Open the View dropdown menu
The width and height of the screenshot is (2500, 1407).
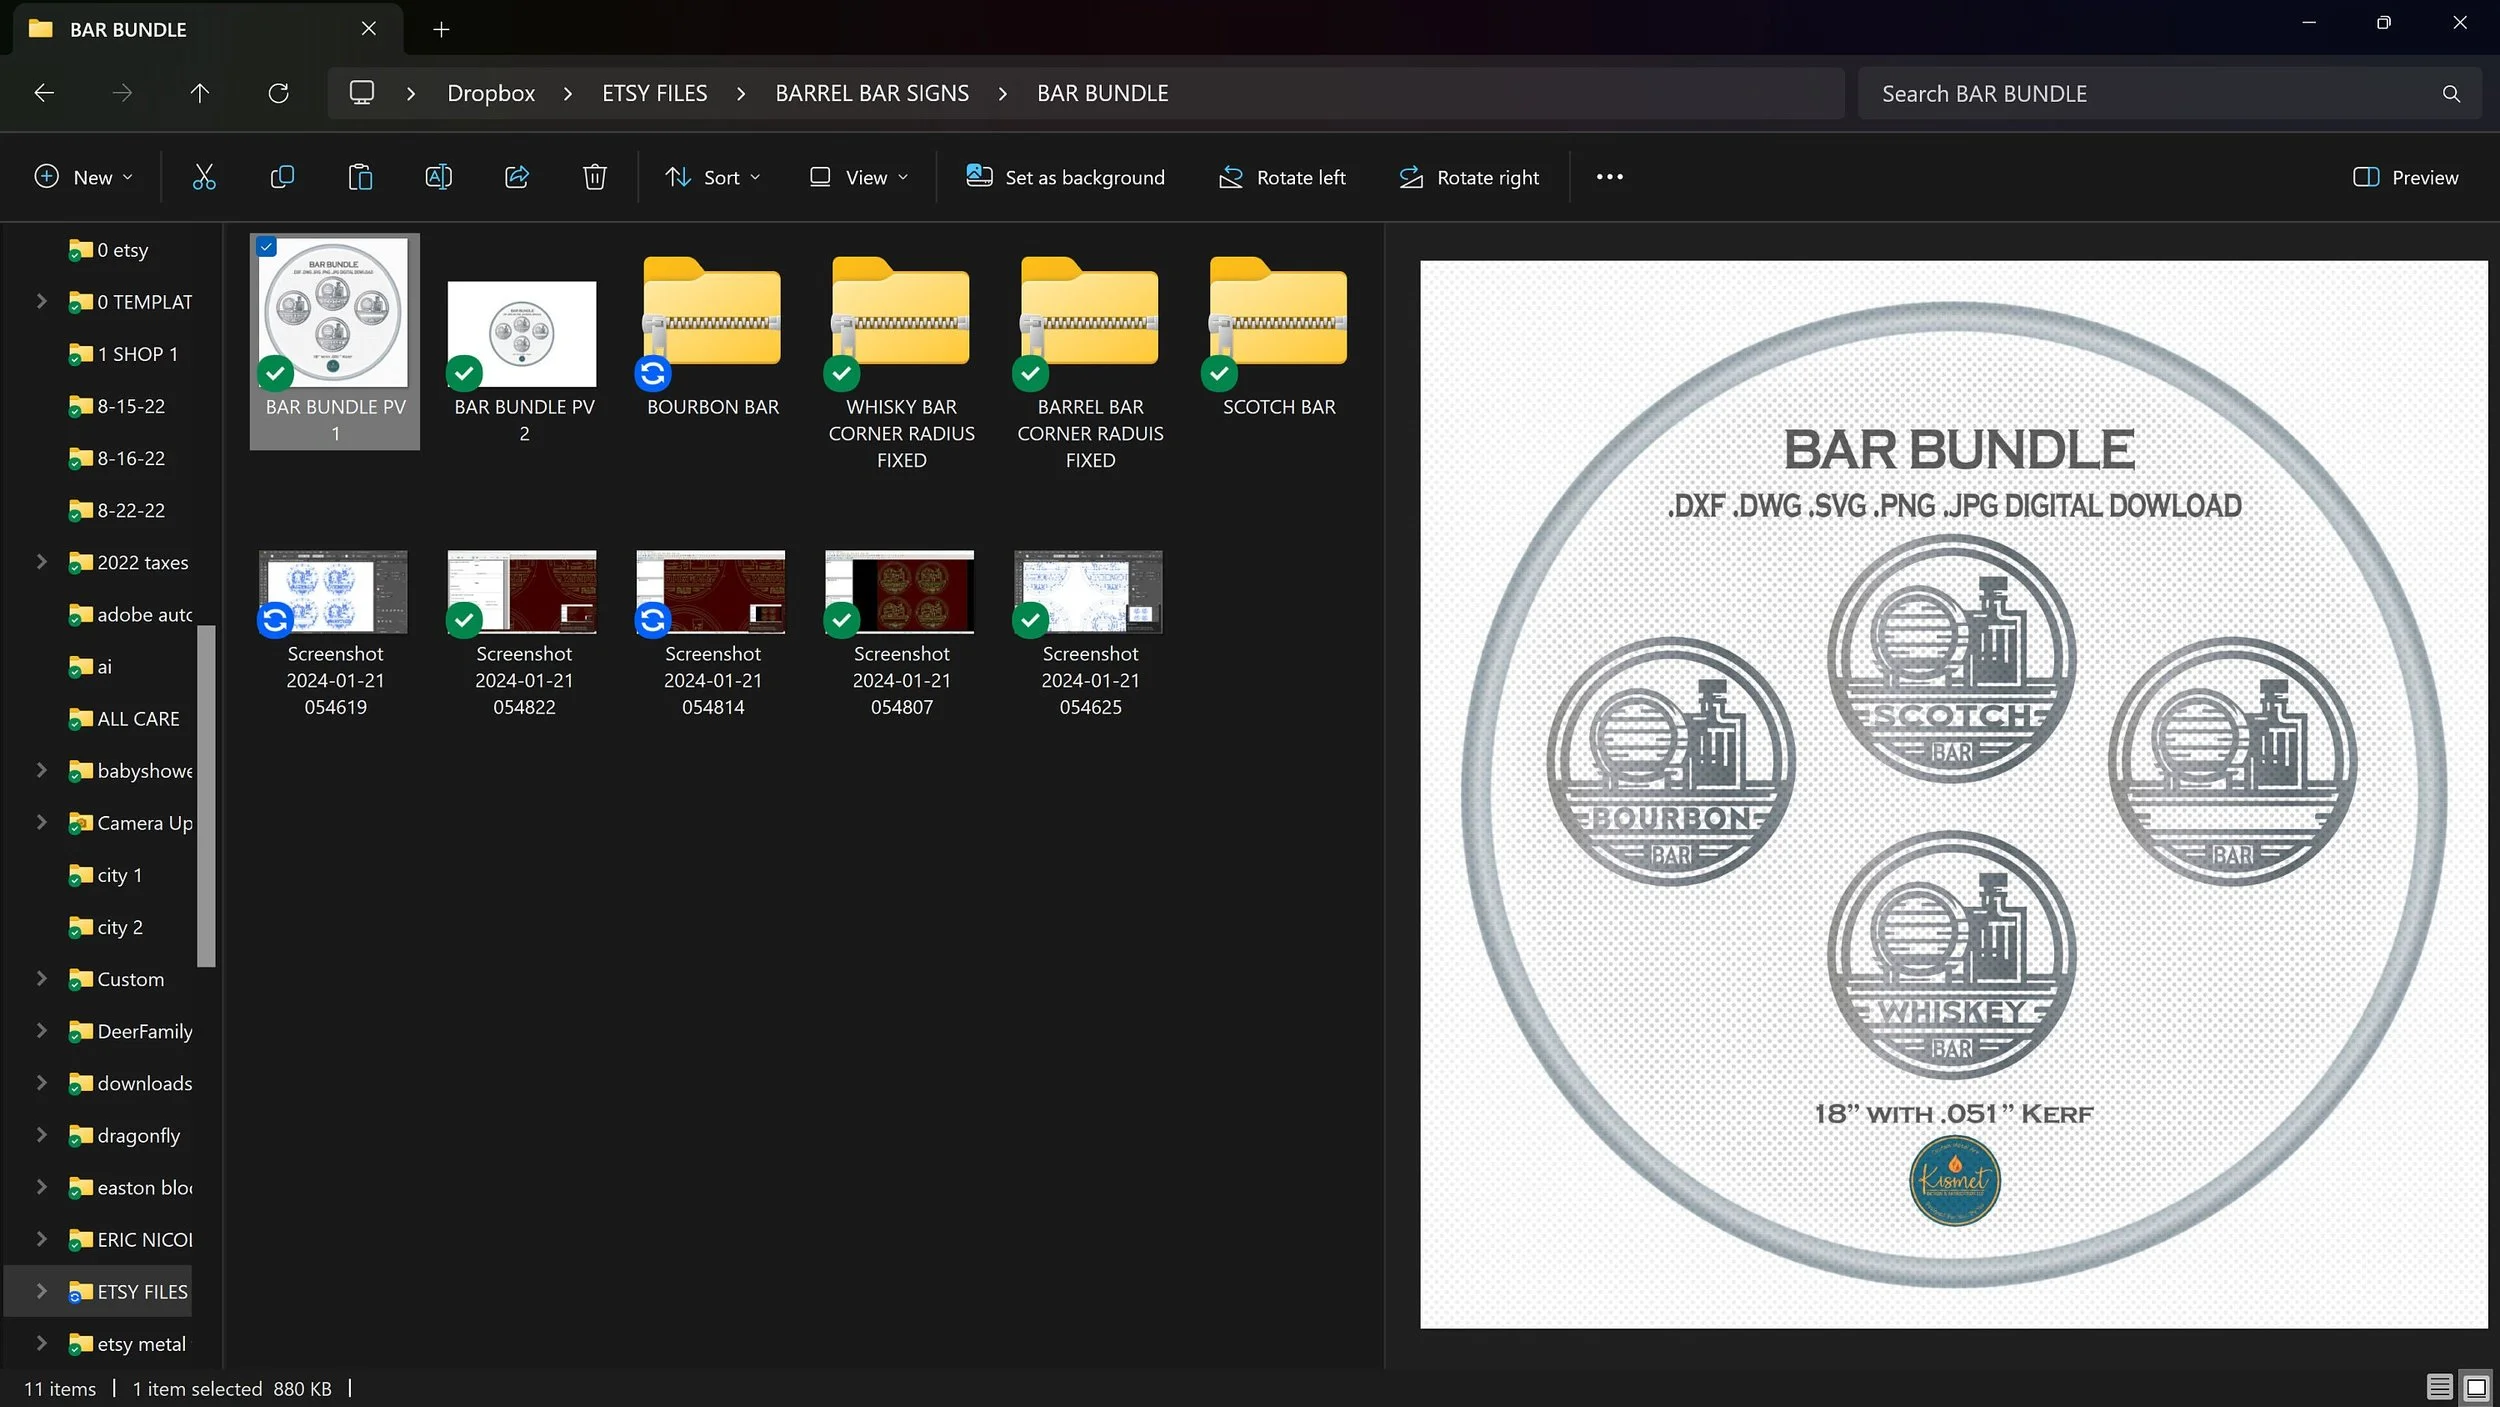(859, 177)
